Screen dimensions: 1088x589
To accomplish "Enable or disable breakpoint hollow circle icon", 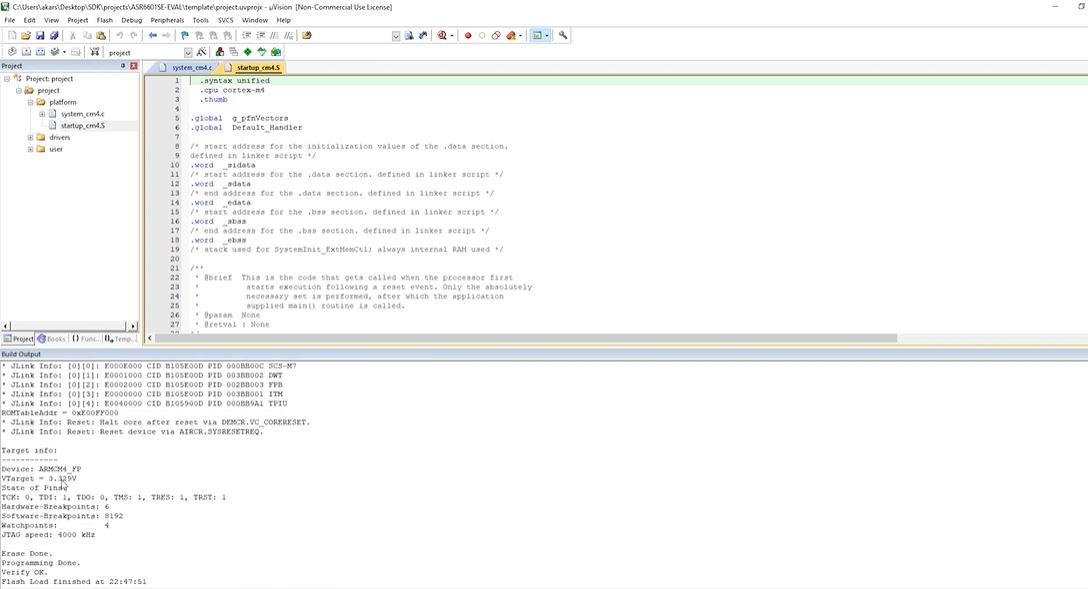I will click(x=482, y=35).
